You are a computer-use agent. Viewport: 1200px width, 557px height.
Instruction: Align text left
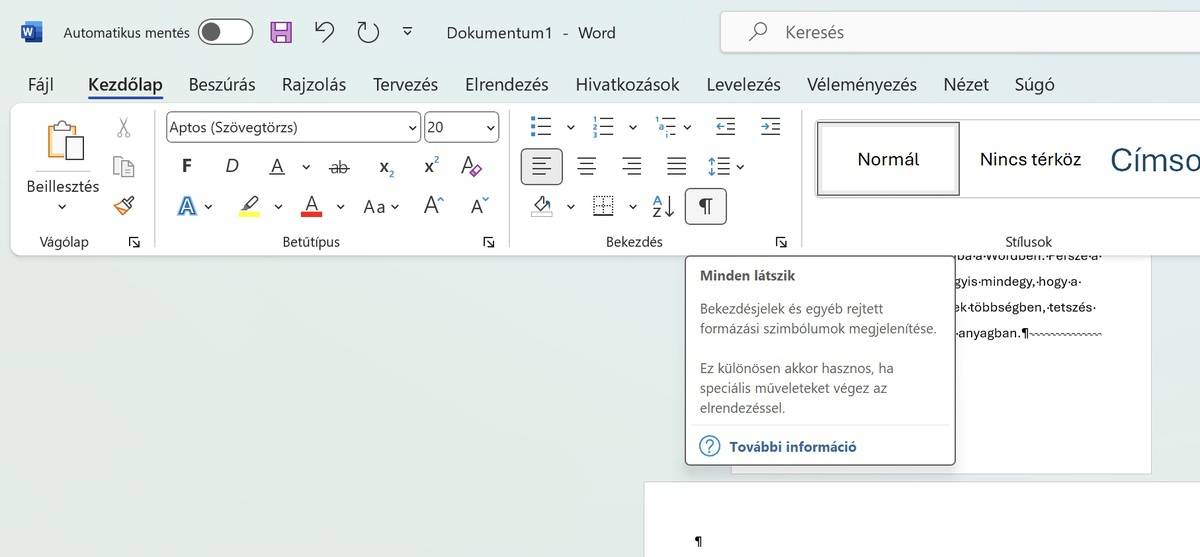(x=542, y=167)
